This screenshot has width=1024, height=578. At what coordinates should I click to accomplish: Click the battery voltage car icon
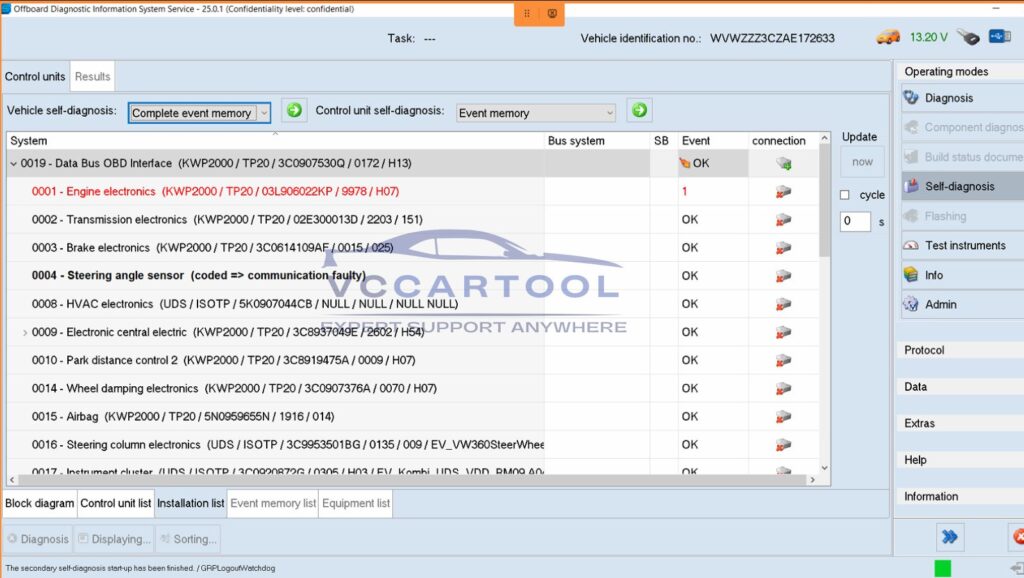(x=888, y=35)
